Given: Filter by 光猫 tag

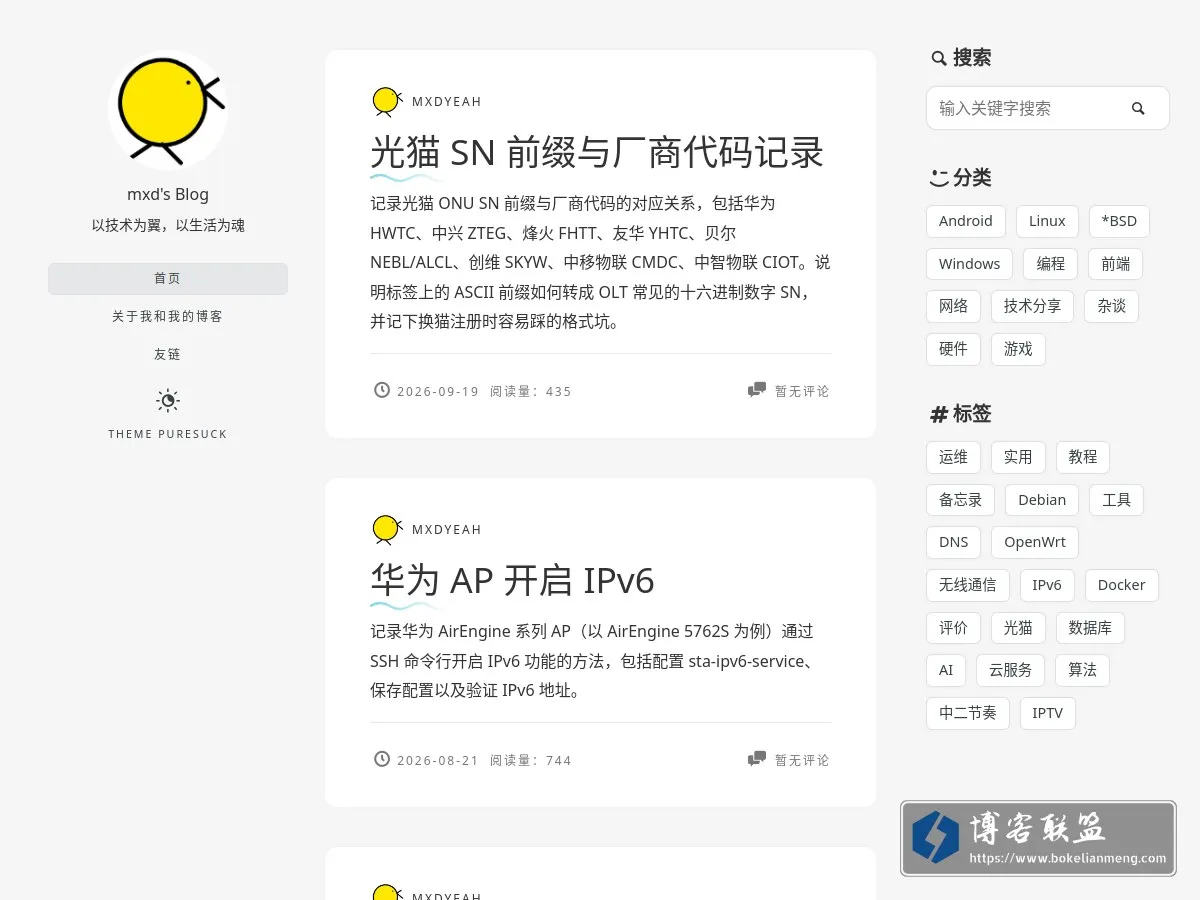Looking at the screenshot, I should tap(1018, 628).
